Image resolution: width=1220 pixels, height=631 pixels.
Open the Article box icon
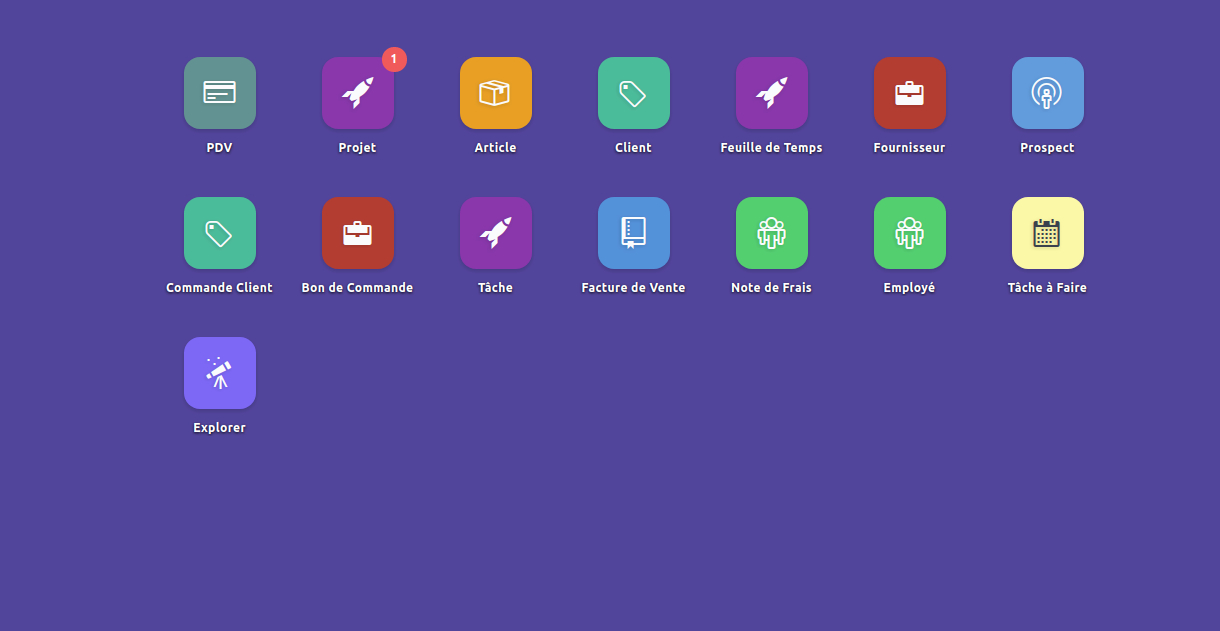point(496,93)
